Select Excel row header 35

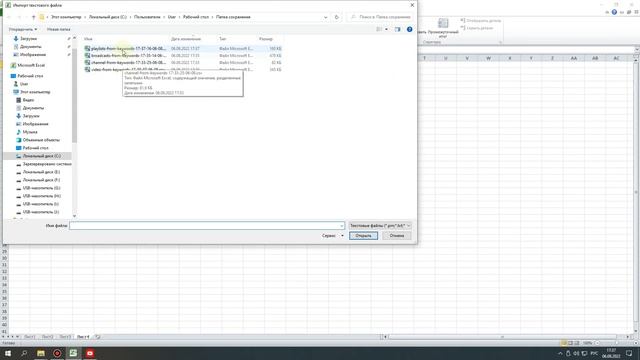[4, 291]
